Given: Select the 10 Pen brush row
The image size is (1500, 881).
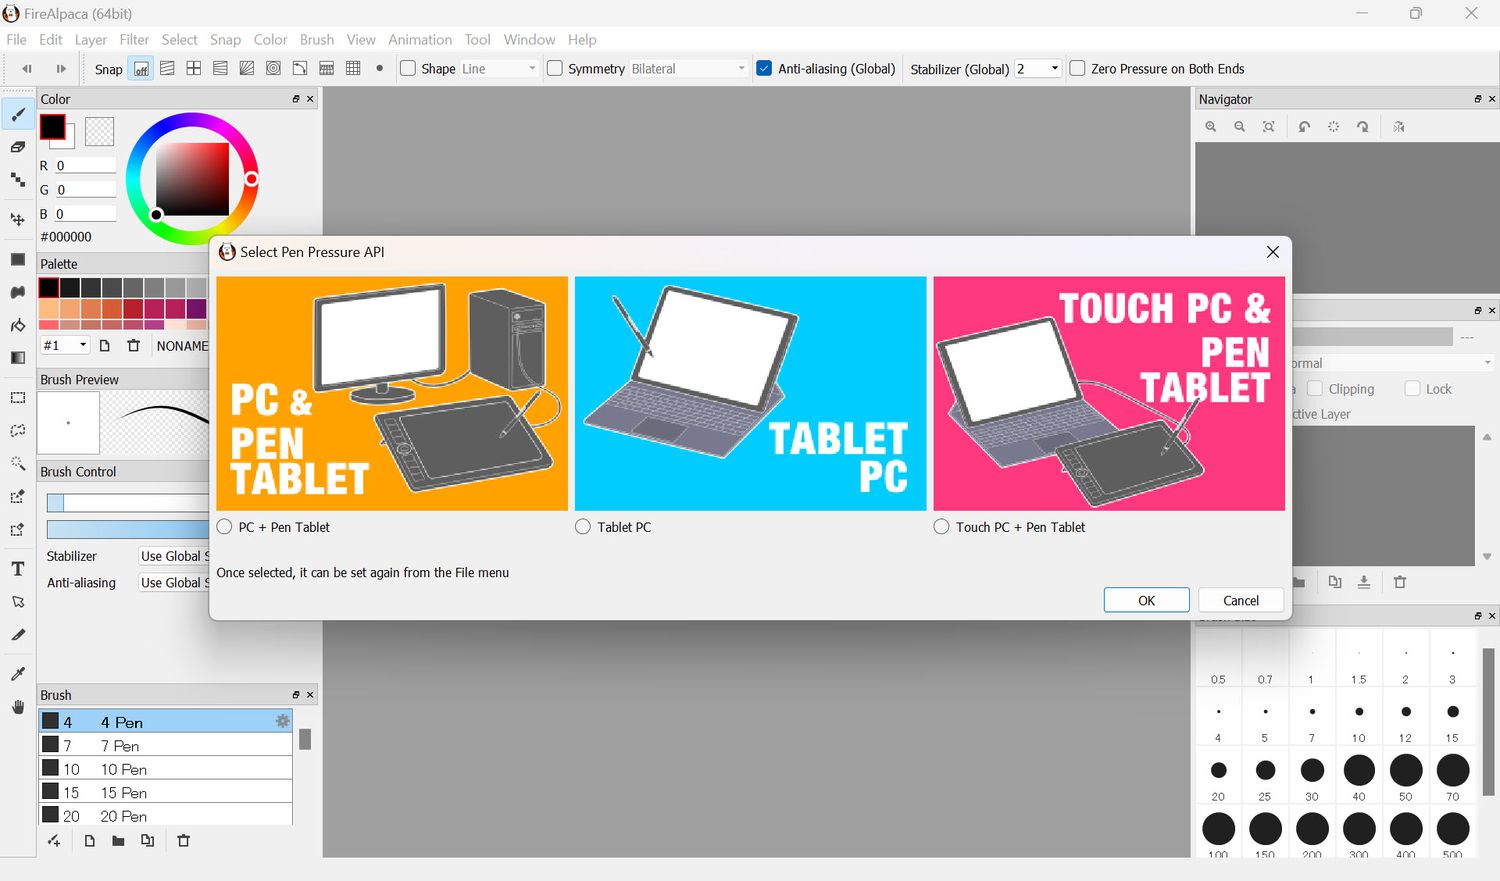Looking at the screenshot, I should 165,769.
